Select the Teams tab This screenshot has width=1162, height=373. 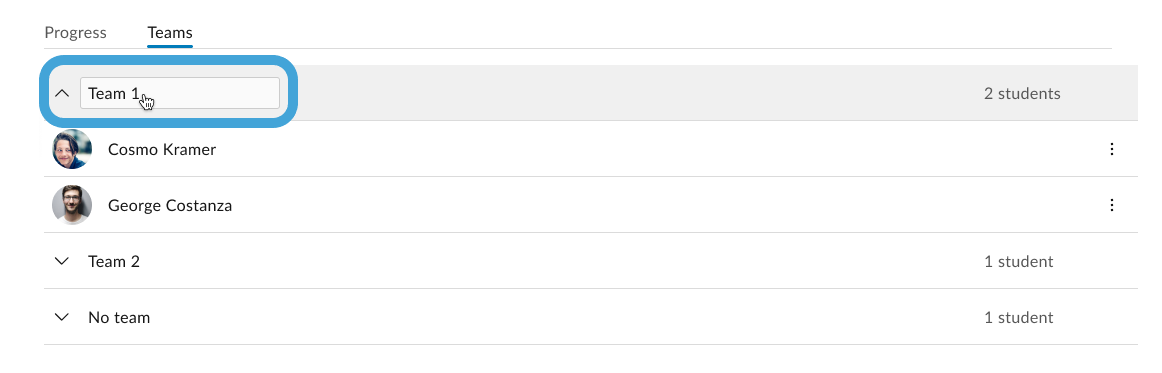(x=170, y=33)
